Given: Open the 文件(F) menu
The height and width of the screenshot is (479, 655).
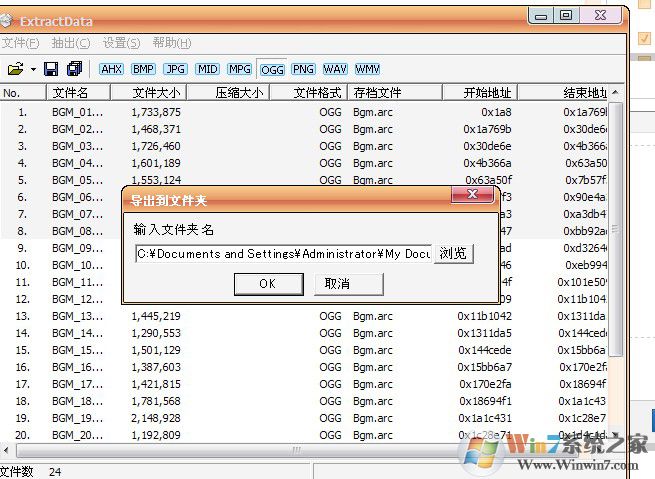Looking at the screenshot, I should click(x=20, y=43).
